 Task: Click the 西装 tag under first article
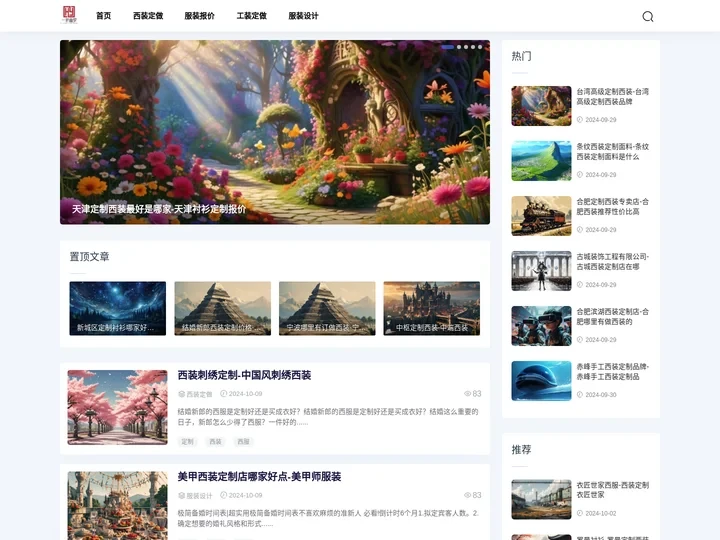pyautogui.click(x=215, y=441)
